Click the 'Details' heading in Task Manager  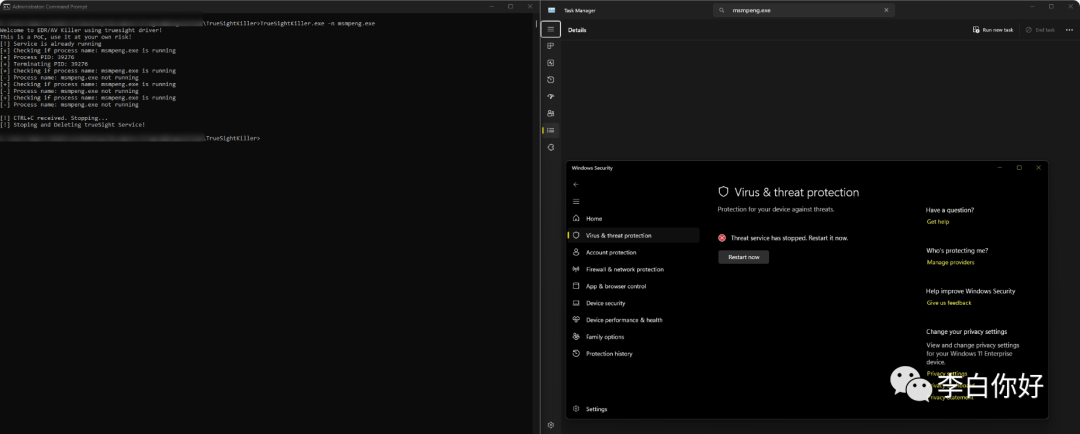[x=577, y=30]
